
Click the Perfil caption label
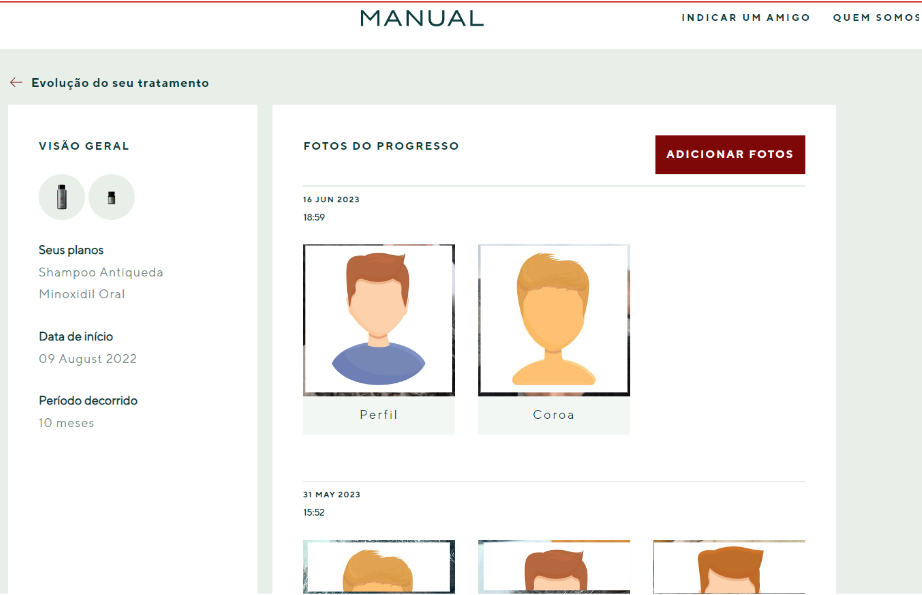(x=379, y=415)
